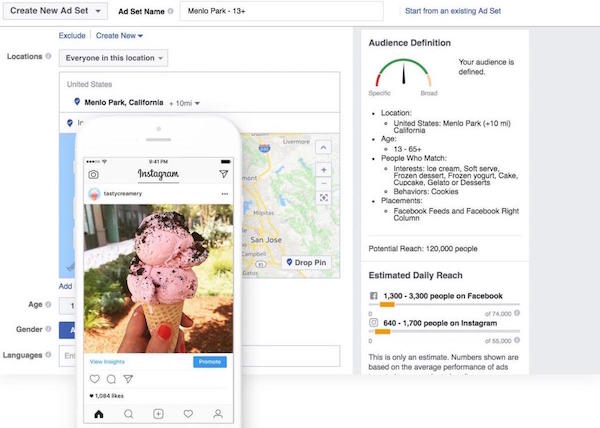Click the United States country label in locations

tap(89, 84)
